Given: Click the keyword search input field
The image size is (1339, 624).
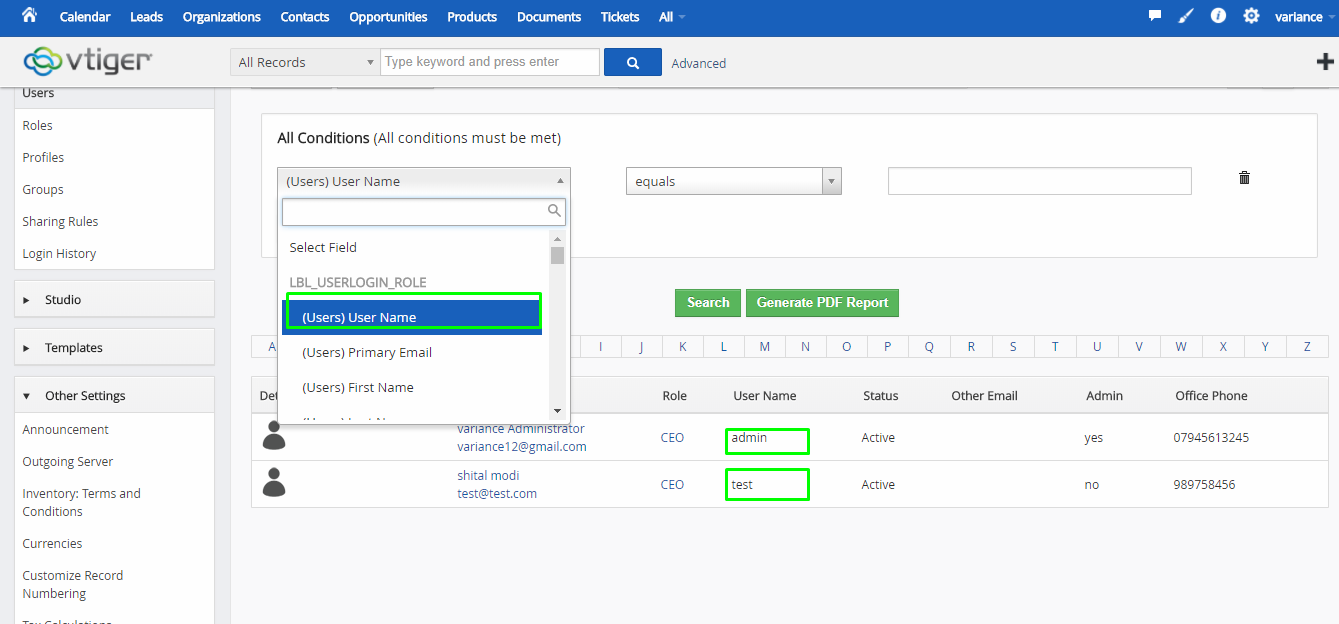Looking at the screenshot, I should [x=490, y=62].
